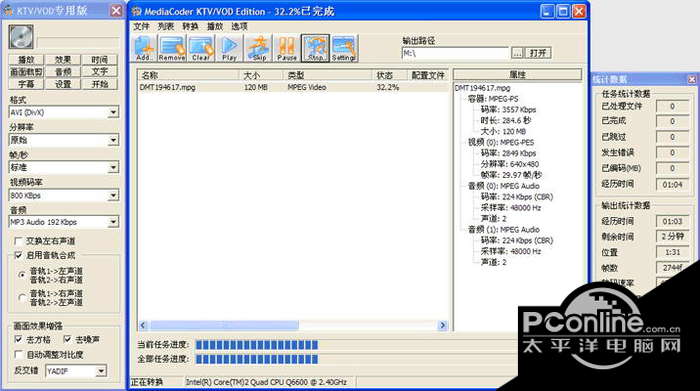Click the MediaCoder title bar app icon
Viewport: 700px width, 391px height.
tap(137, 12)
